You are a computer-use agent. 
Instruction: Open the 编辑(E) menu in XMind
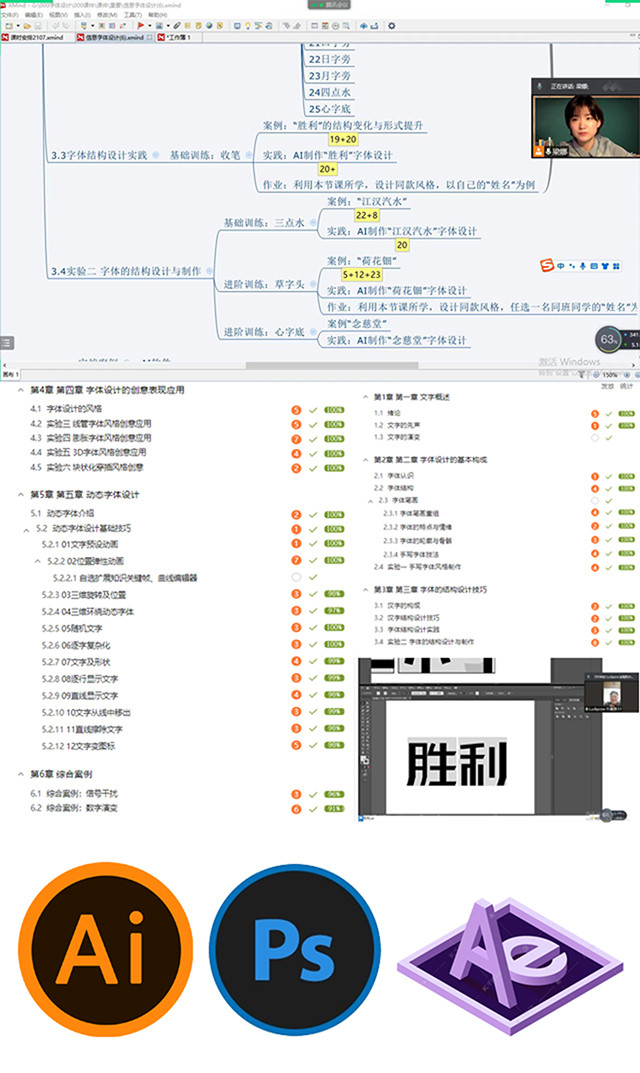click(33, 15)
